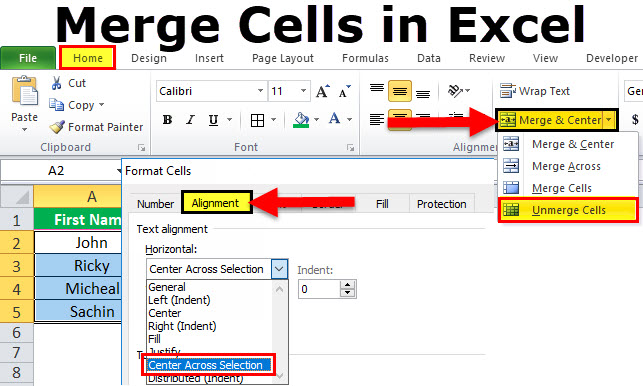Open the Alignment tab in Format Cells

coord(216,203)
